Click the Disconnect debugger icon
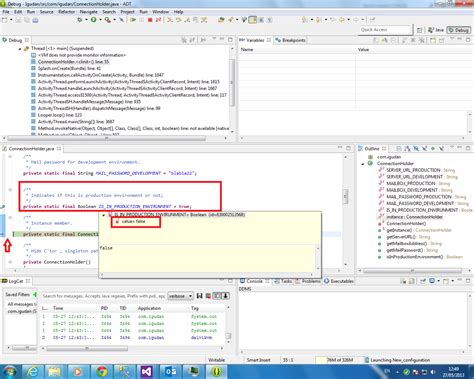The width and height of the screenshot is (474, 379). point(158,20)
